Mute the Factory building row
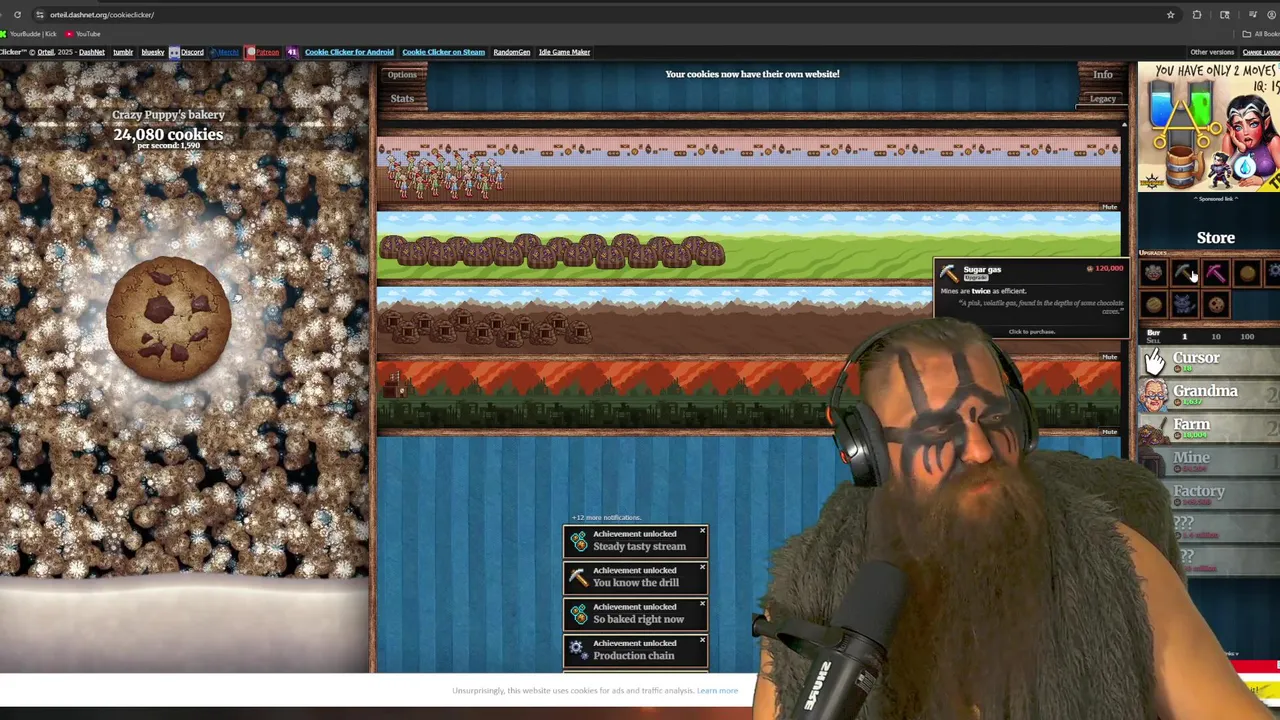Screen dimensions: 1280x720 pyautogui.click(x=1109, y=432)
